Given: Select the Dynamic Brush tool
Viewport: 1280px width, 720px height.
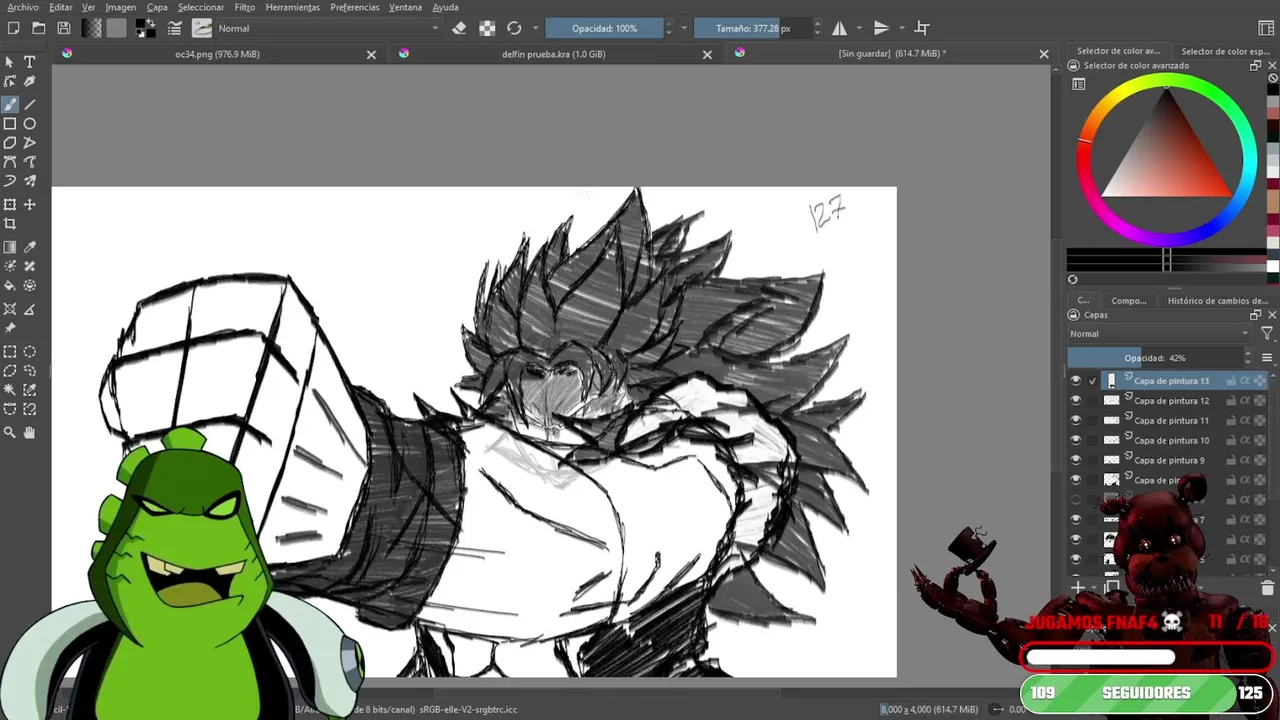Looking at the screenshot, I should [x=10, y=181].
